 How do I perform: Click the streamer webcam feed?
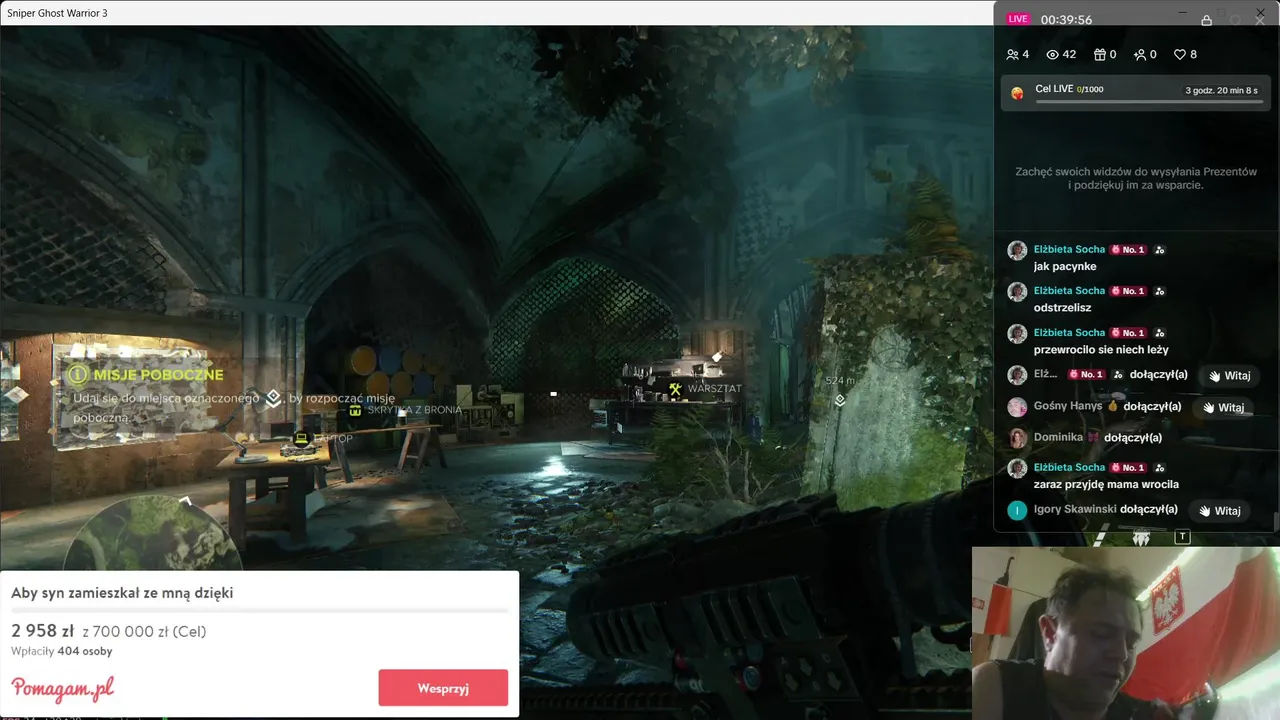[1126, 633]
